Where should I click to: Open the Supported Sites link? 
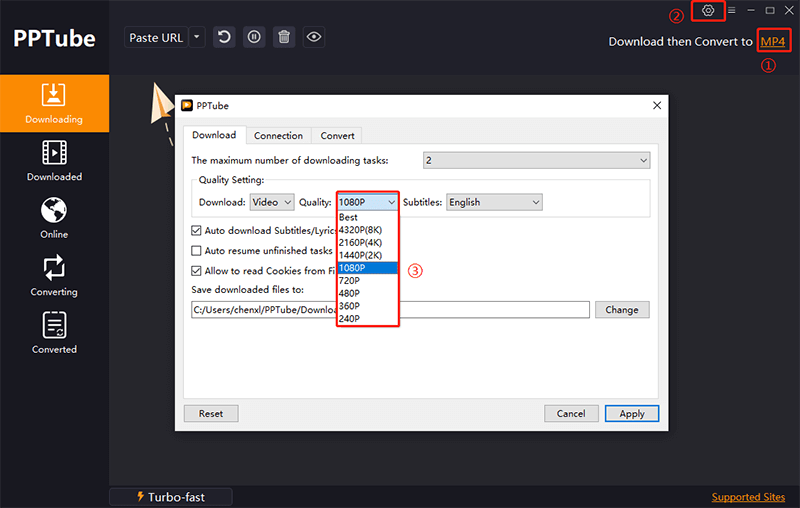[748, 497]
